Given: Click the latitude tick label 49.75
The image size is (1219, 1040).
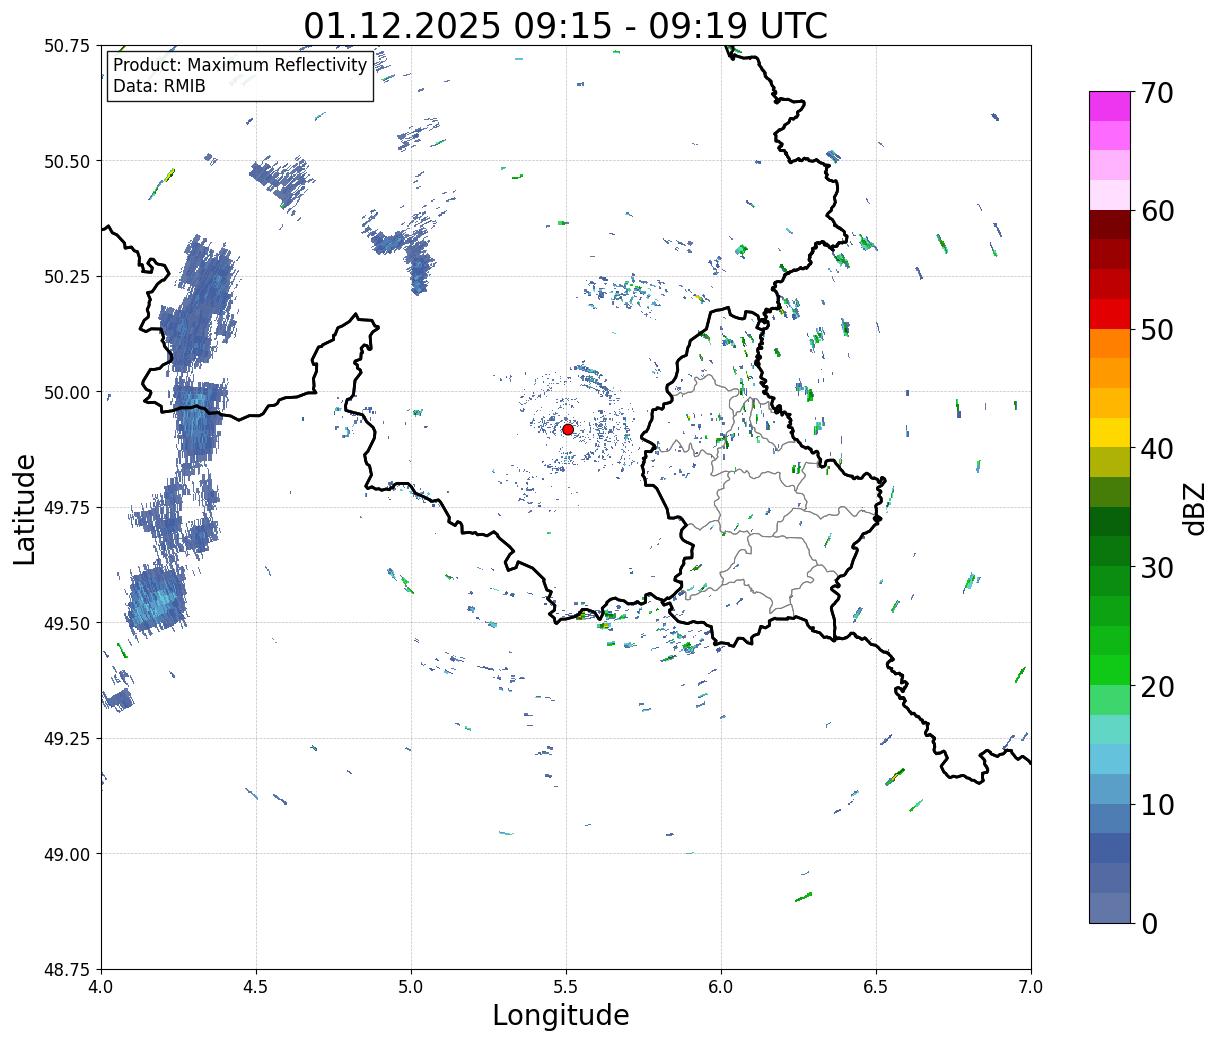Looking at the screenshot, I should coord(67,508).
